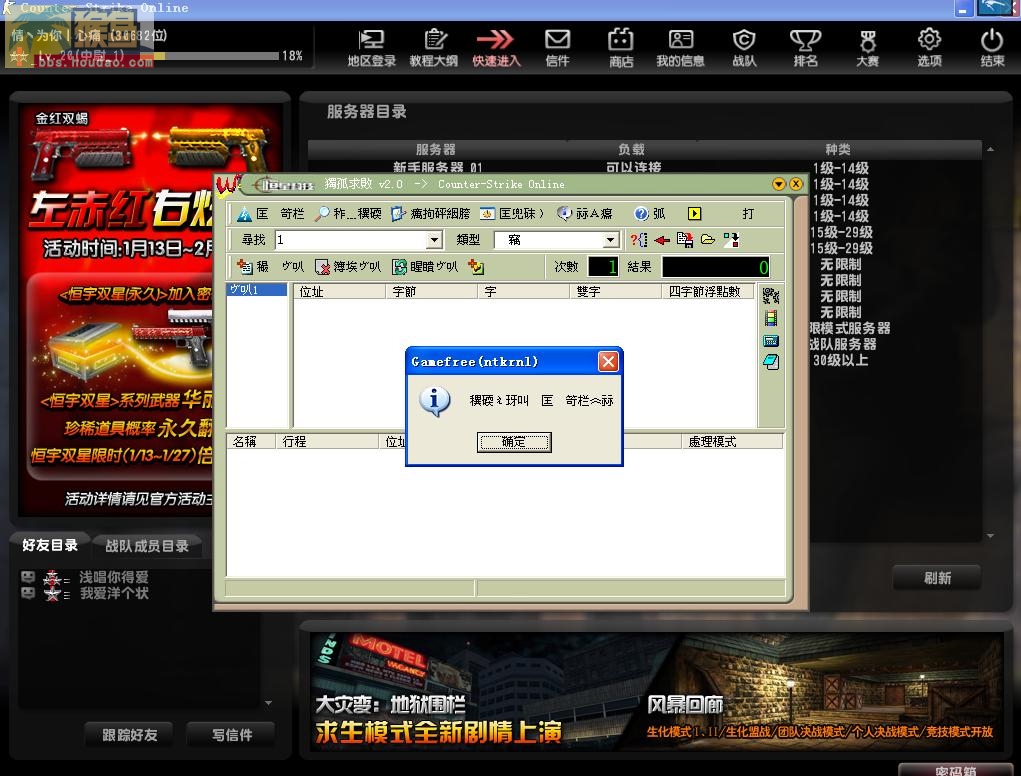
Task: Click the 服务器 server list column header
Action: [x=436, y=150]
